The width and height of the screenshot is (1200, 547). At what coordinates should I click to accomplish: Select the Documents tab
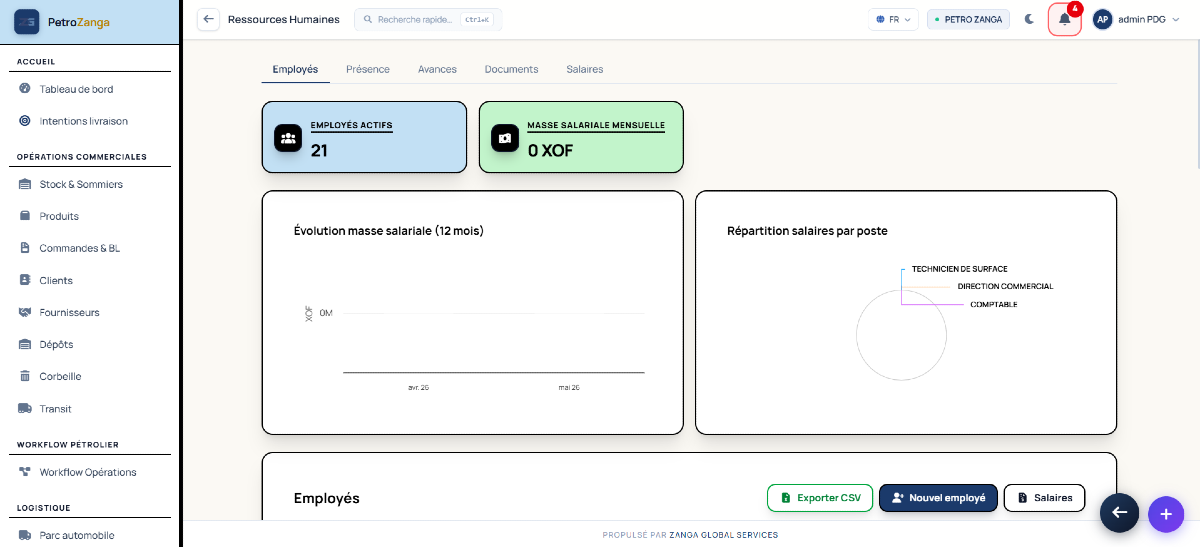tap(511, 69)
